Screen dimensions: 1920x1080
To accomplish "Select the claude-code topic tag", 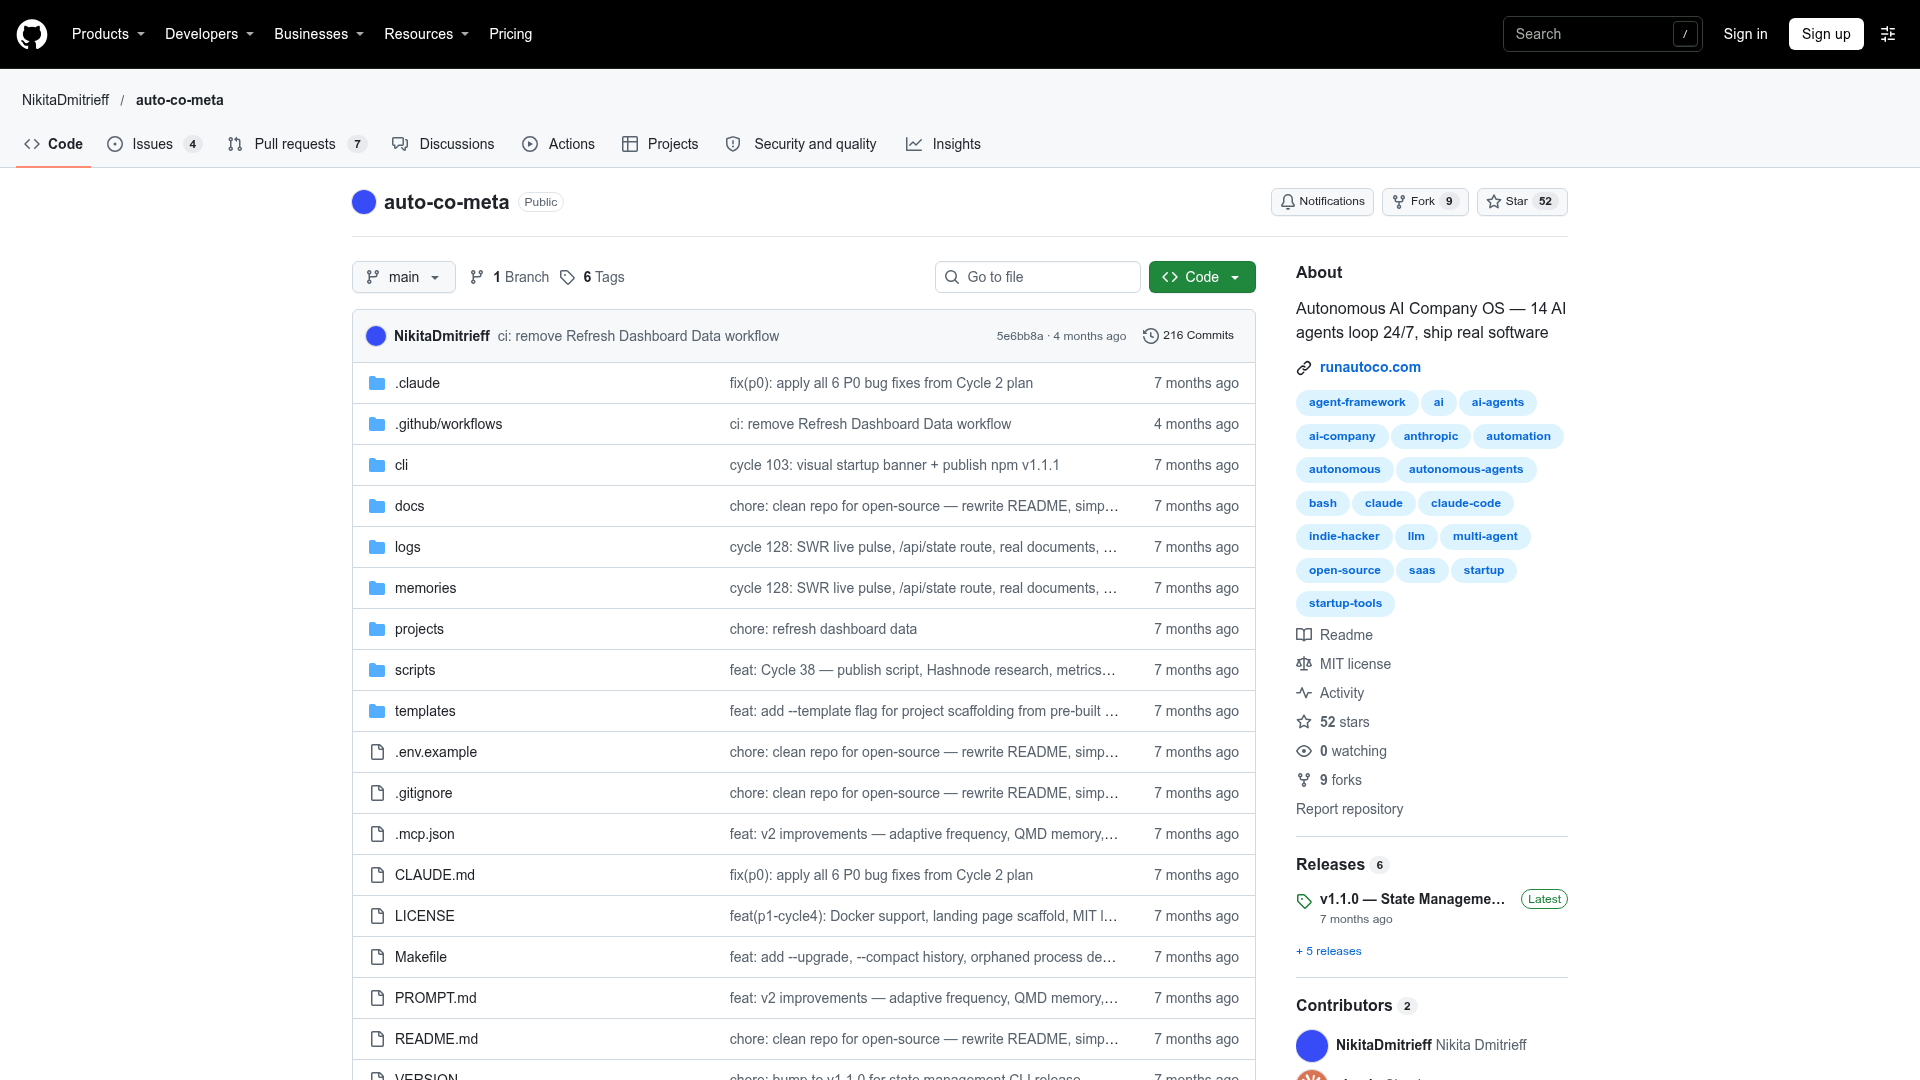I will pyautogui.click(x=1465, y=503).
